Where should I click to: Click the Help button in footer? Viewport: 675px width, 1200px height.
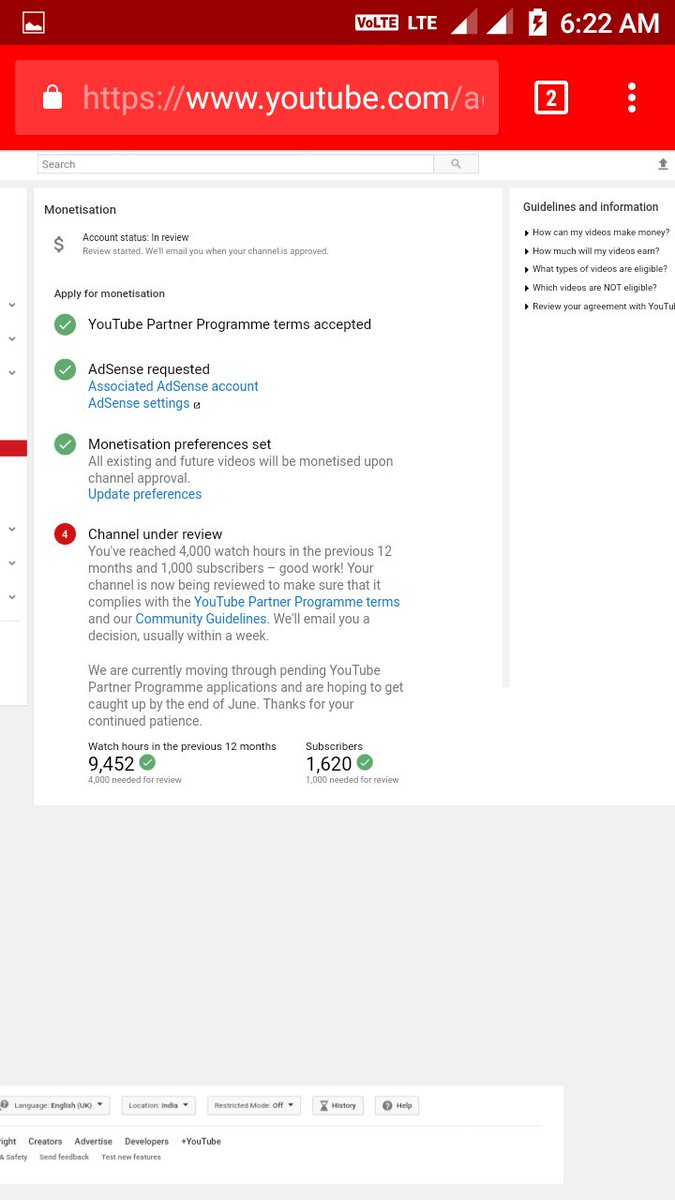coord(397,1105)
